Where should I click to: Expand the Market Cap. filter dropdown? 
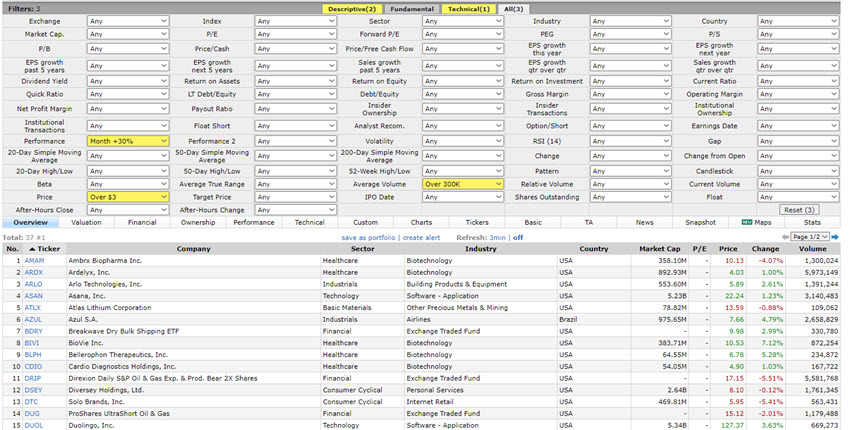click(x=128, y=34)
